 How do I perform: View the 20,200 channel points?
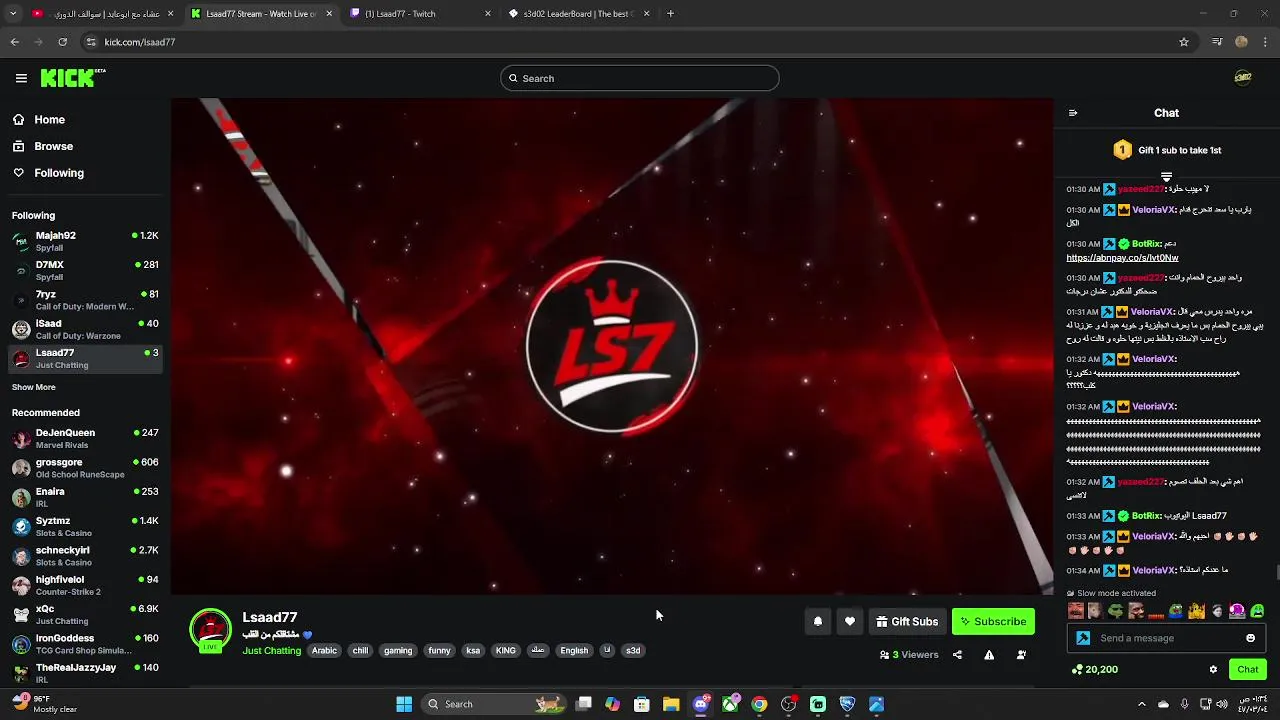1094,670
